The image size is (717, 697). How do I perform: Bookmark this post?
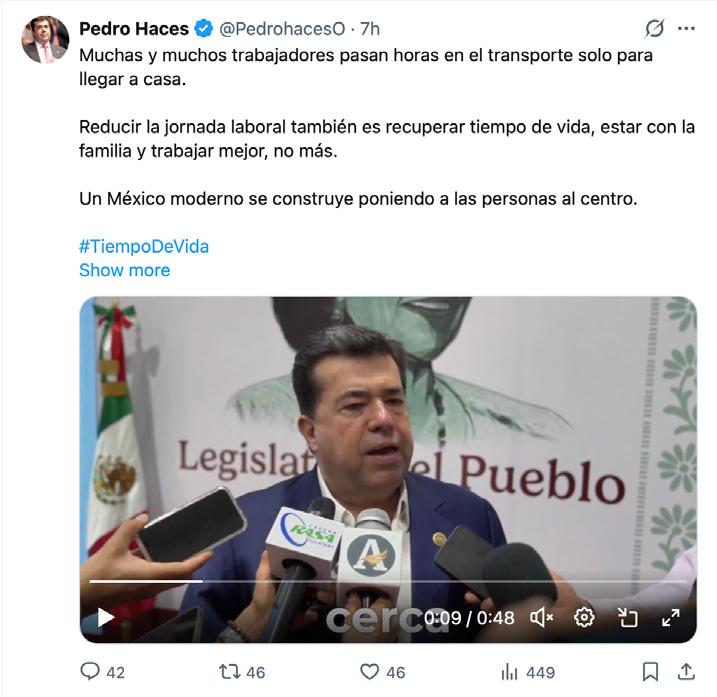point(650,672)
